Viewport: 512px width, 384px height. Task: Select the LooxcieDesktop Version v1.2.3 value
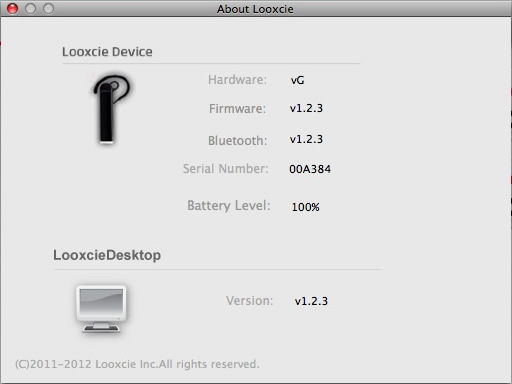coord(311,301)
